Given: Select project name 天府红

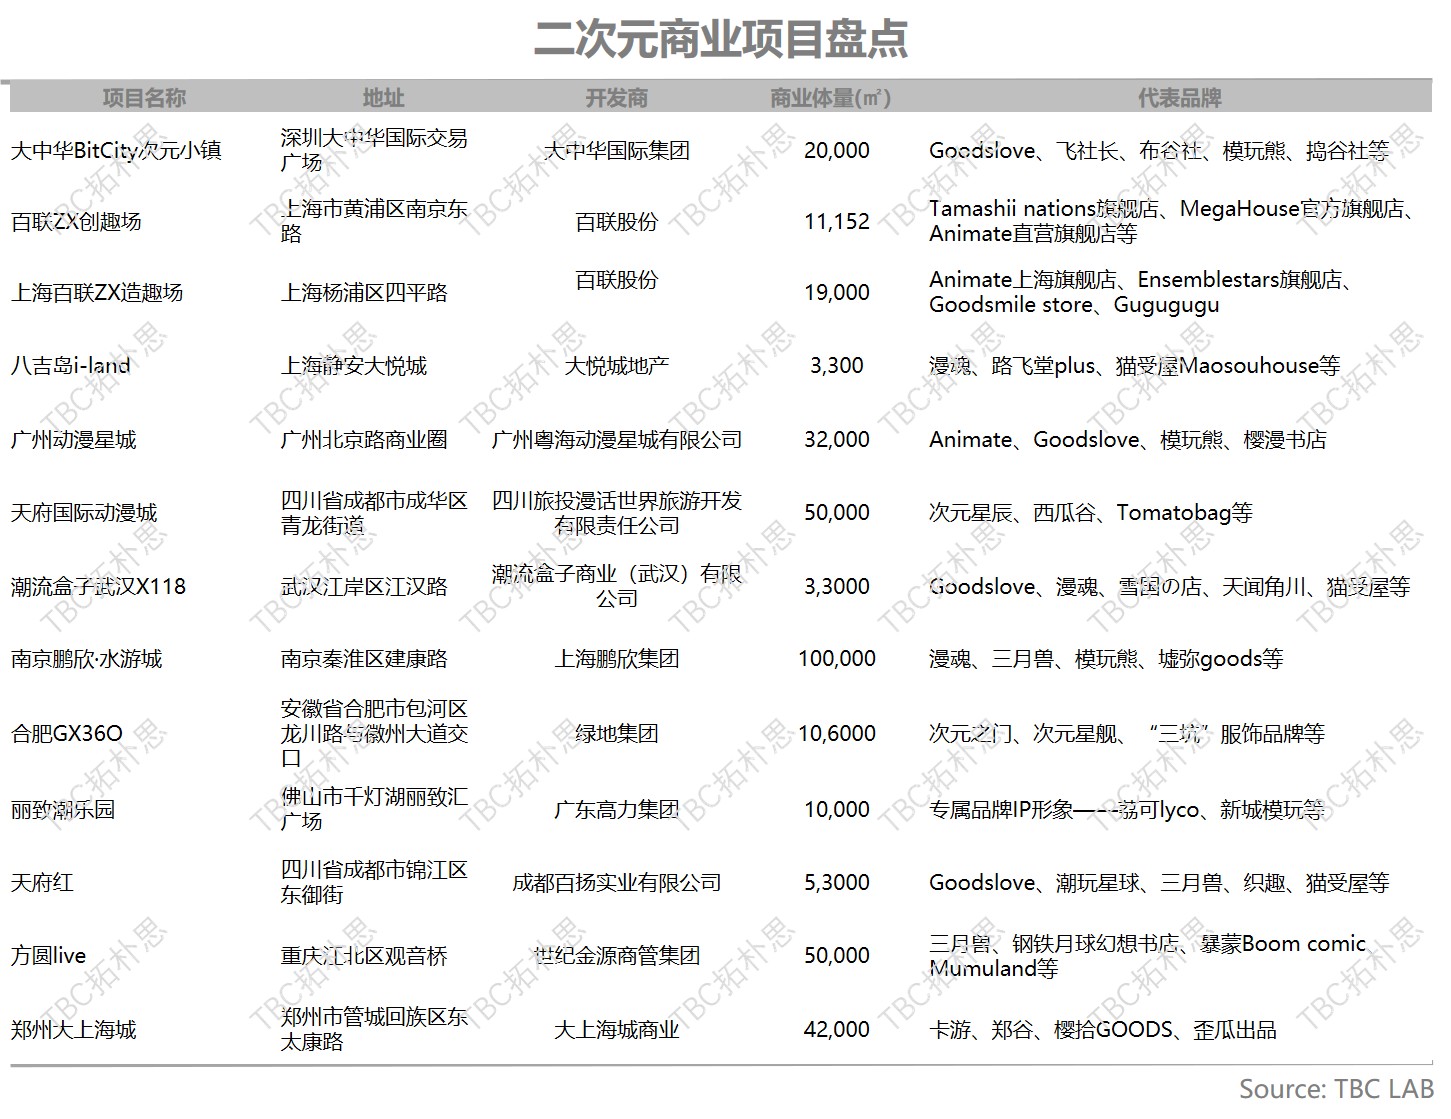Looking at the screenshot, I should tap(42, 883).
